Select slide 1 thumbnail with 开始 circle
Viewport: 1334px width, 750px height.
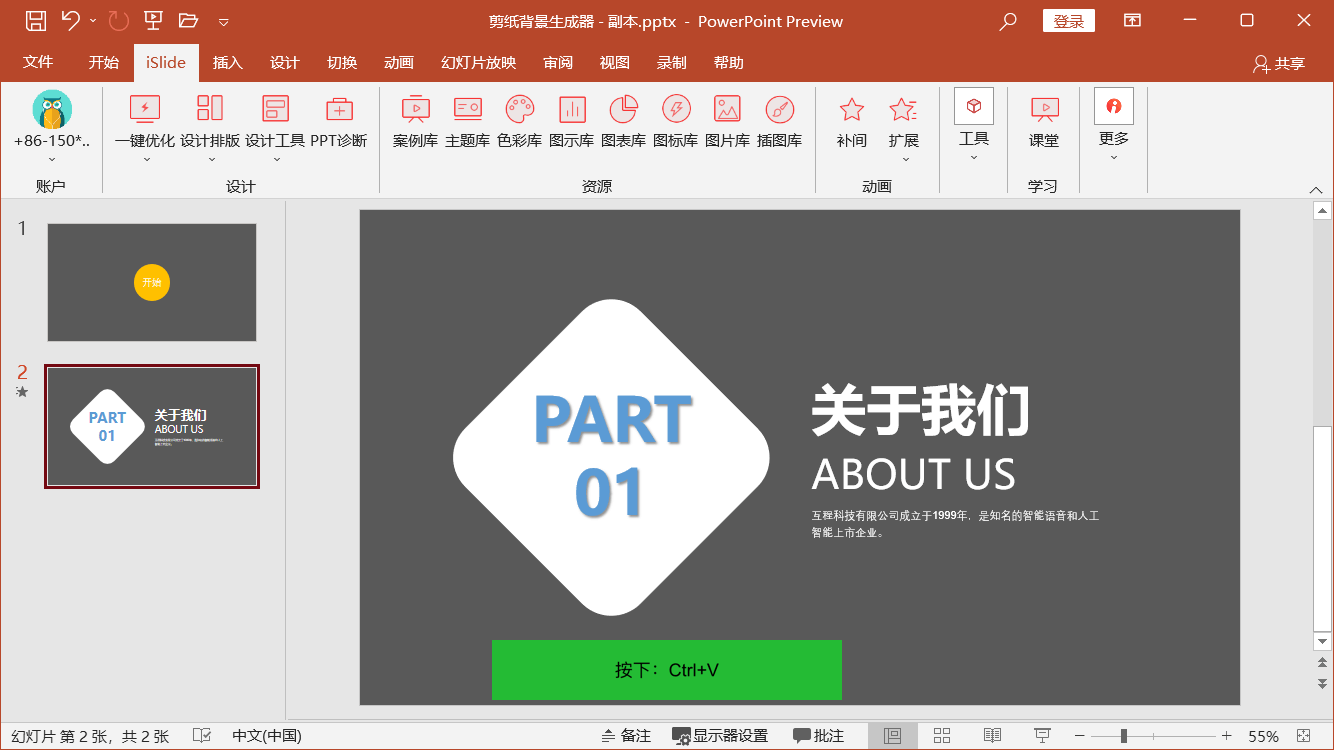tap(152, 282)
